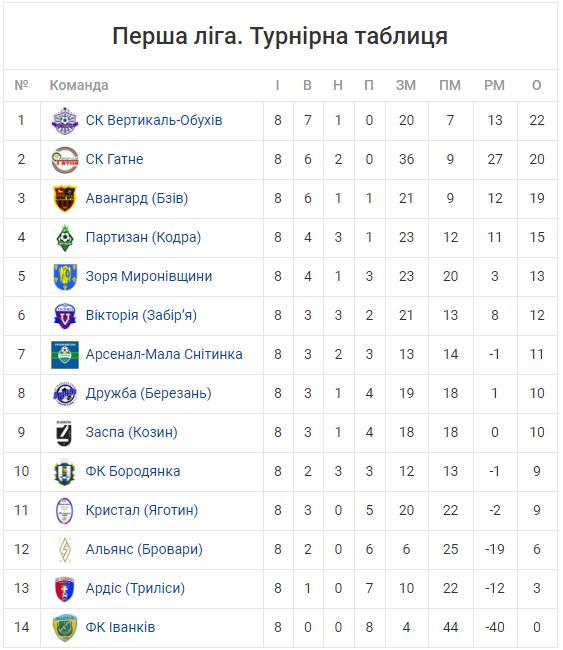Click the Заспа (Козин) black logo
Image resolution: width=563 pixels, height=650 pixels.
click(64, 433)
